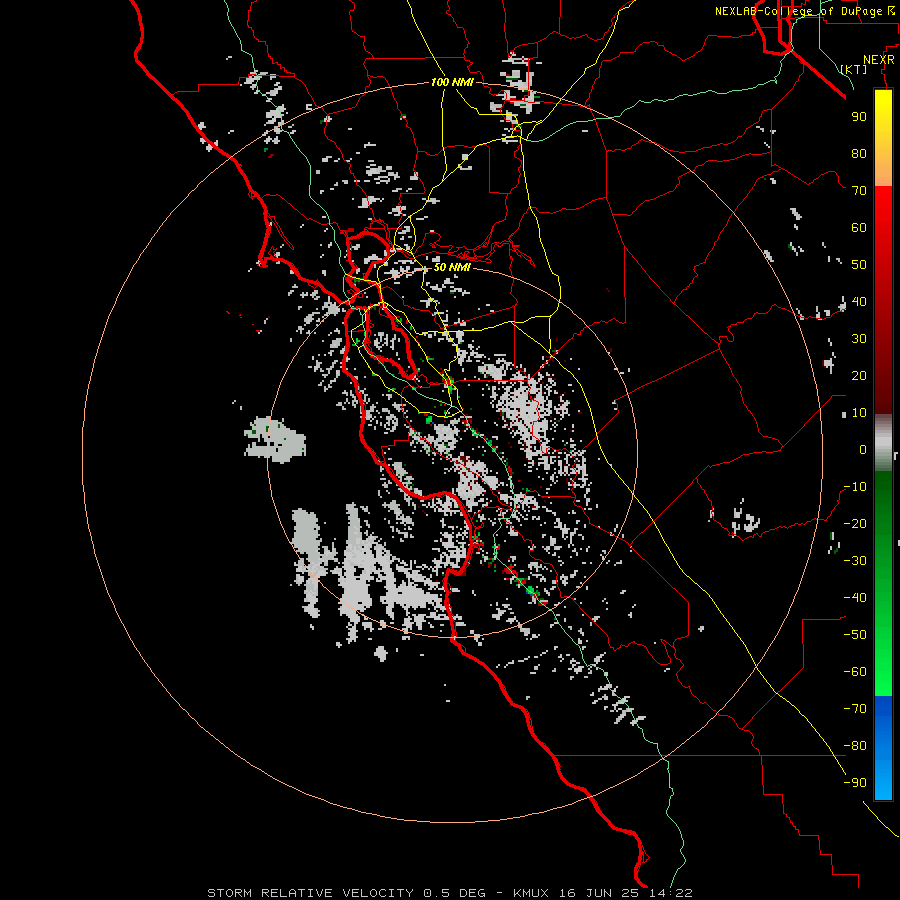The width and height of the screenshot is (900, 900).
Task: Click the -20 scale label
Action: (855, 523)
